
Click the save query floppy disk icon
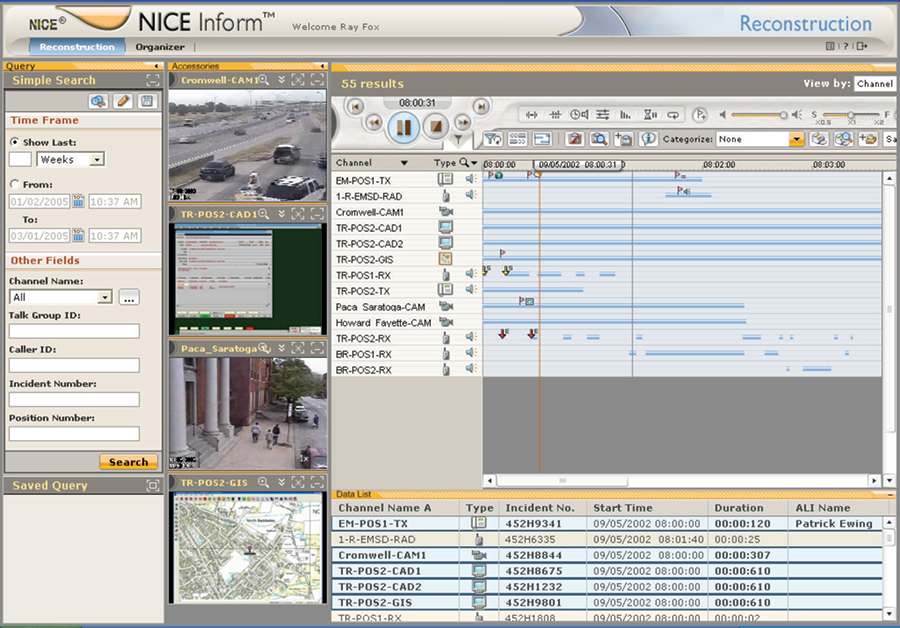point(147,101)
